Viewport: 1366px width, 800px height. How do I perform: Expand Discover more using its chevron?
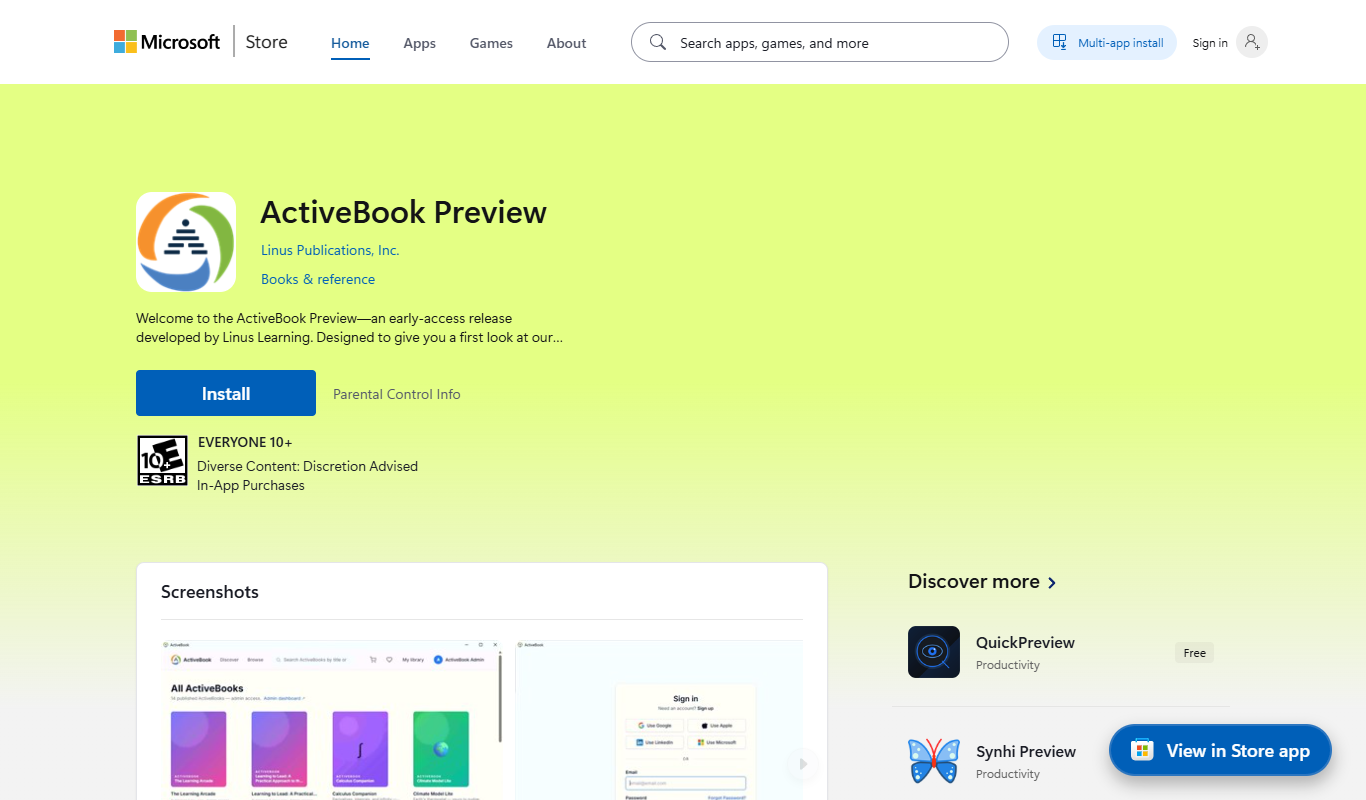1052,582
